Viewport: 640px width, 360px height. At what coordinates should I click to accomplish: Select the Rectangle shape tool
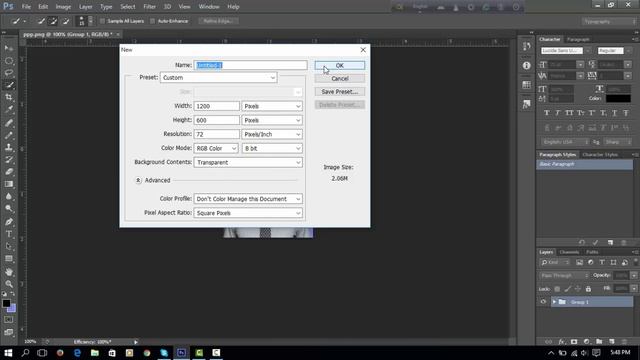[x=9, y=259]
